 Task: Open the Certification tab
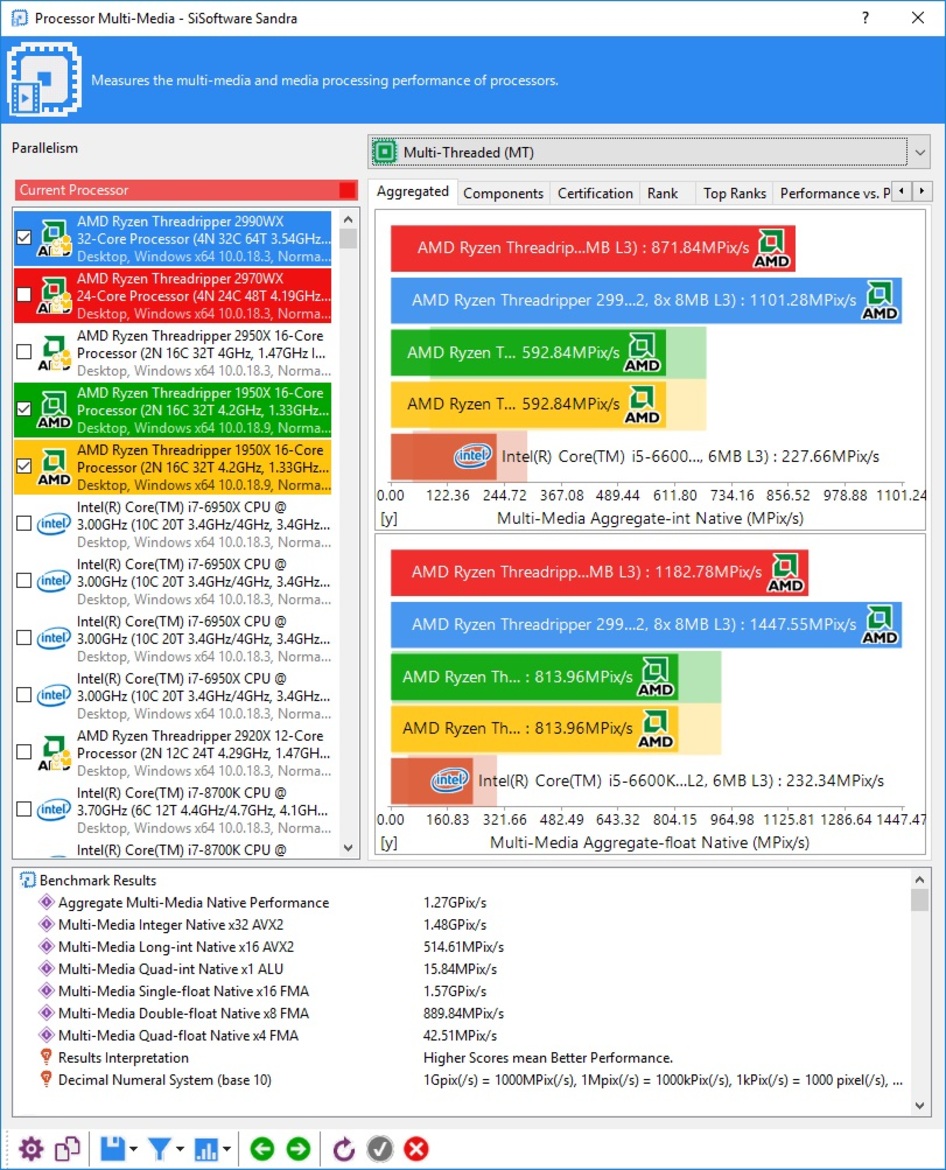(x=595, y=193)
